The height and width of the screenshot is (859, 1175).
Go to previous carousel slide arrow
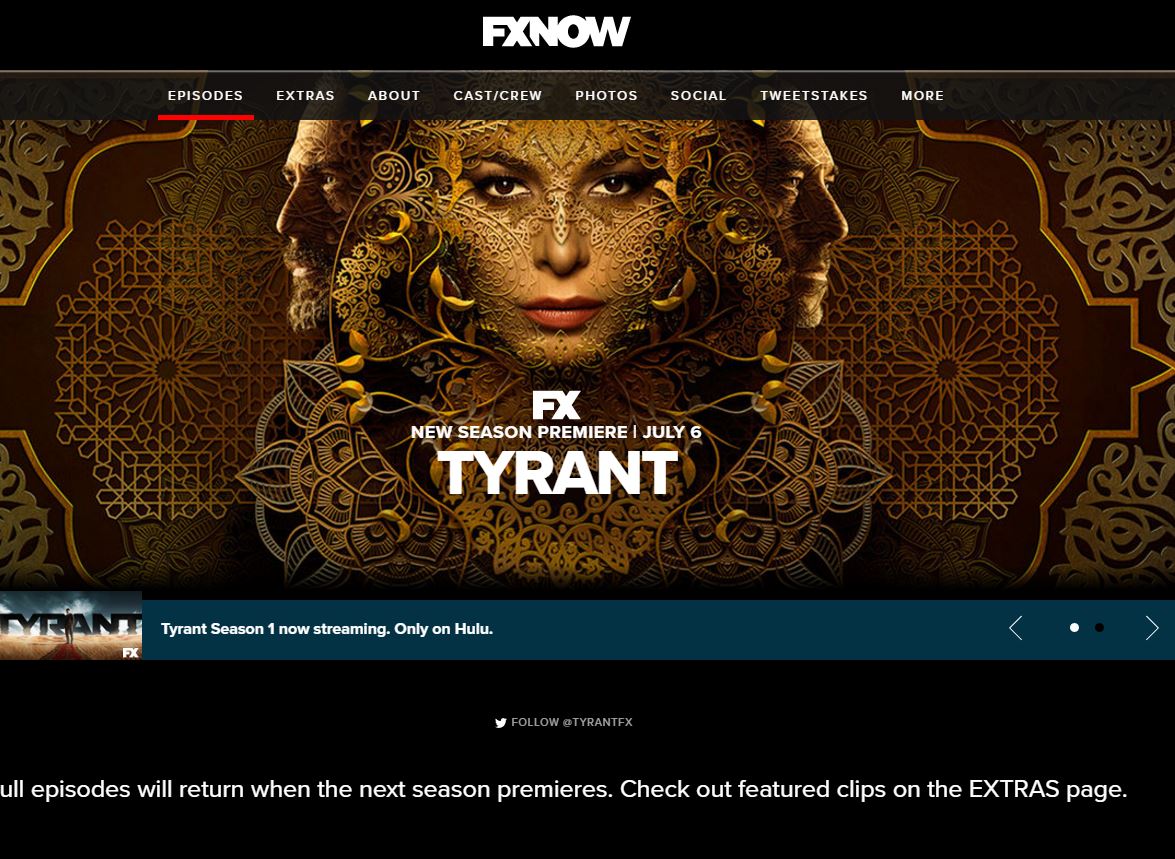pos(1015,628)
